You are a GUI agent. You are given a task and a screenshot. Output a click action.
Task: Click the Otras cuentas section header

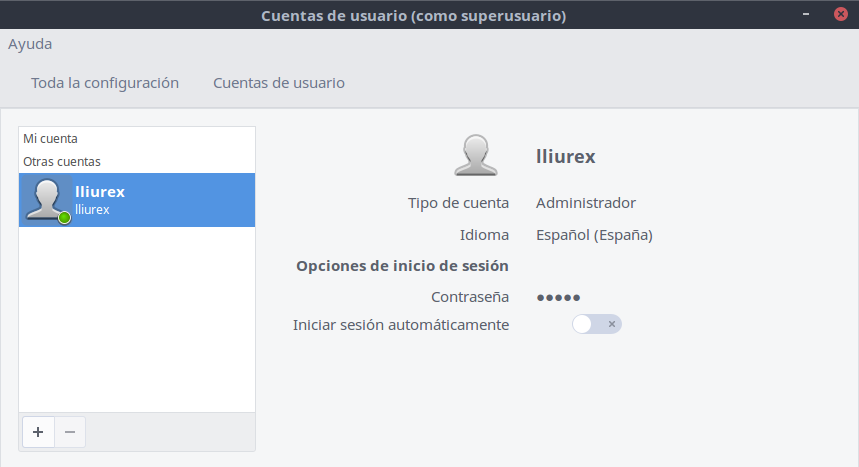click(x=62, y=161)
